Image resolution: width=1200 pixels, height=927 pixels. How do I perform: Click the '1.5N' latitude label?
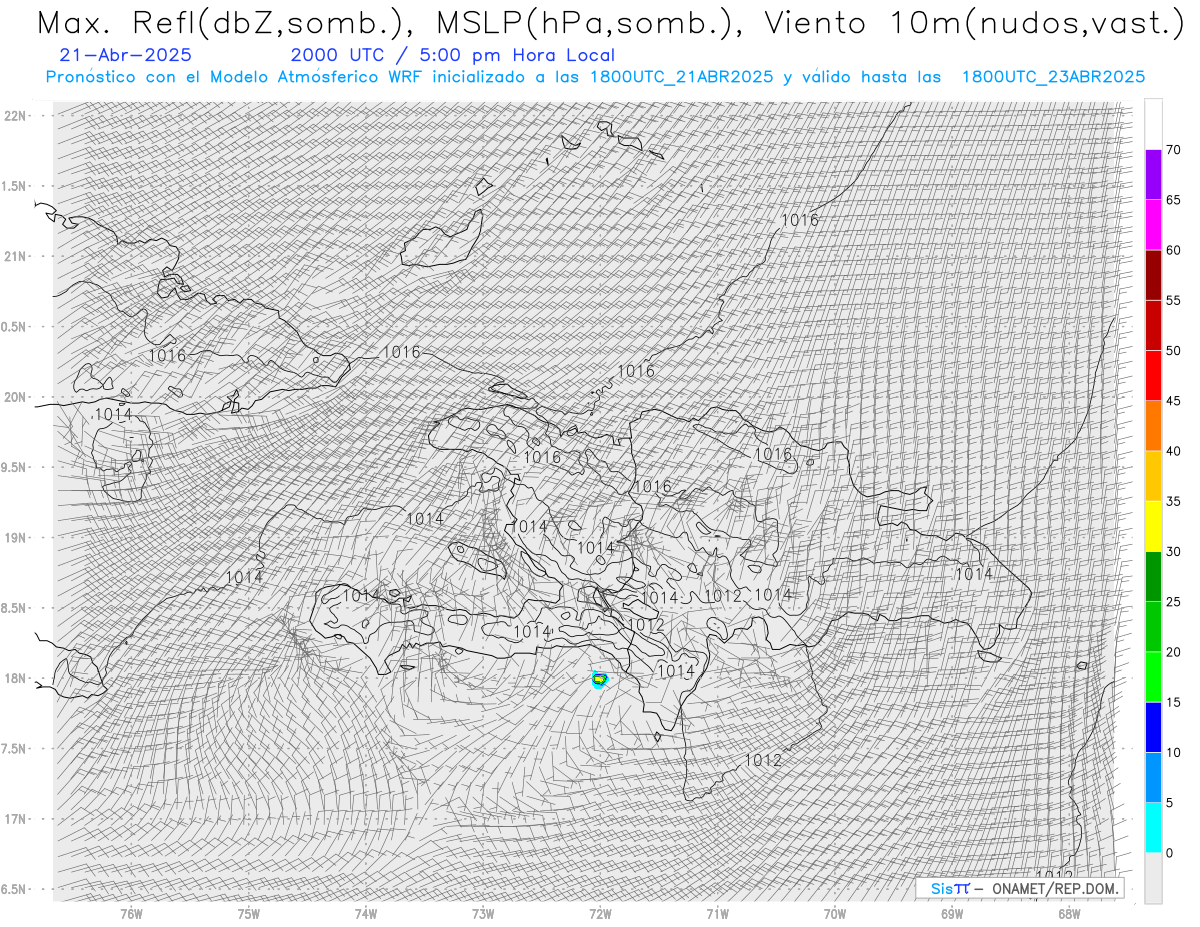click(x=15, y=186)
